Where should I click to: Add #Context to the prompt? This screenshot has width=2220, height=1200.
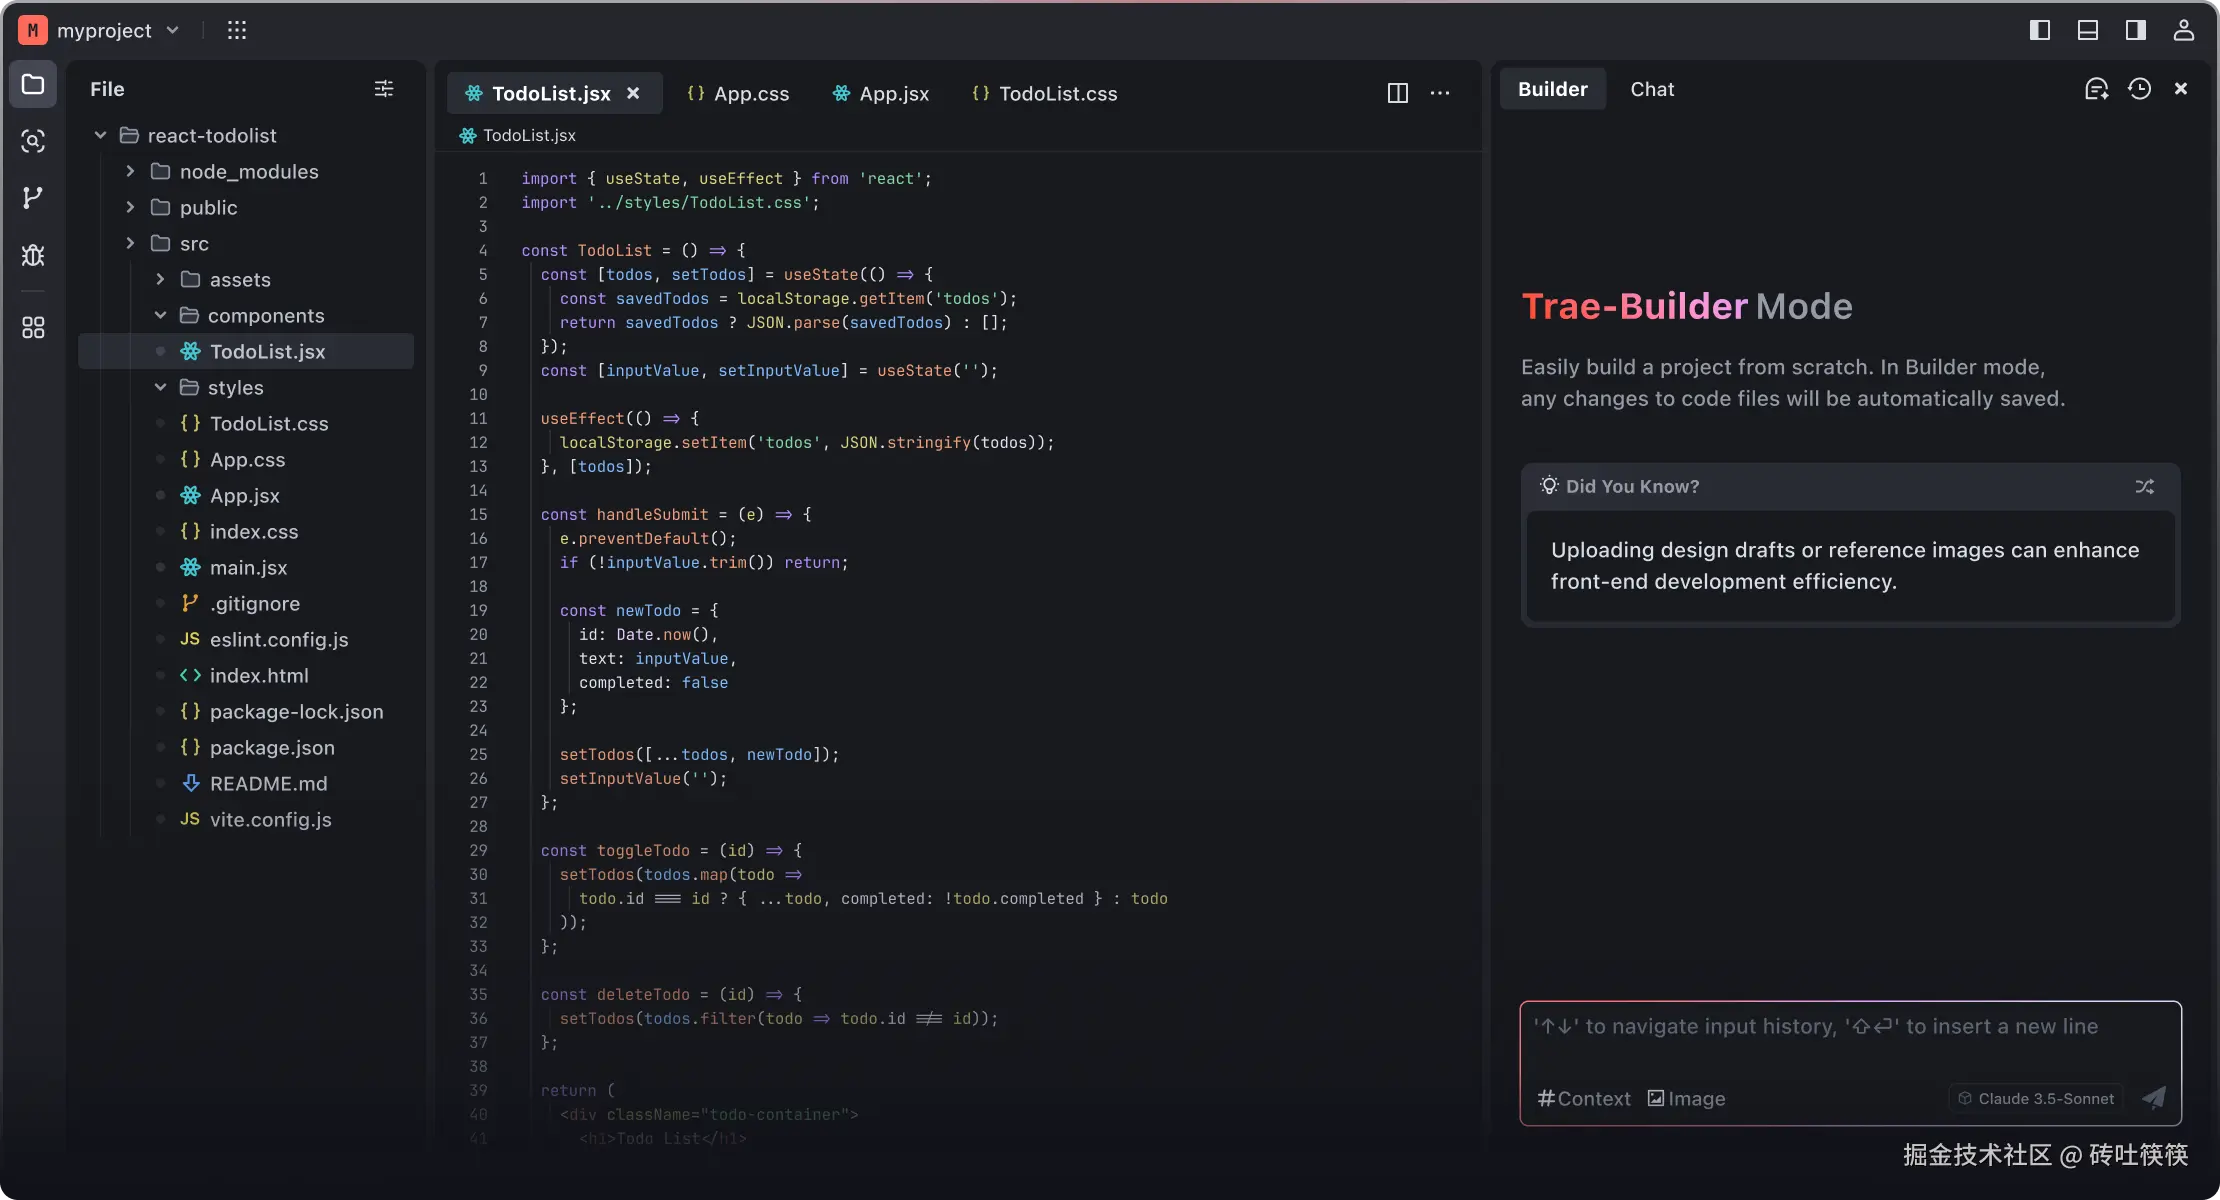point(1584,1098)
